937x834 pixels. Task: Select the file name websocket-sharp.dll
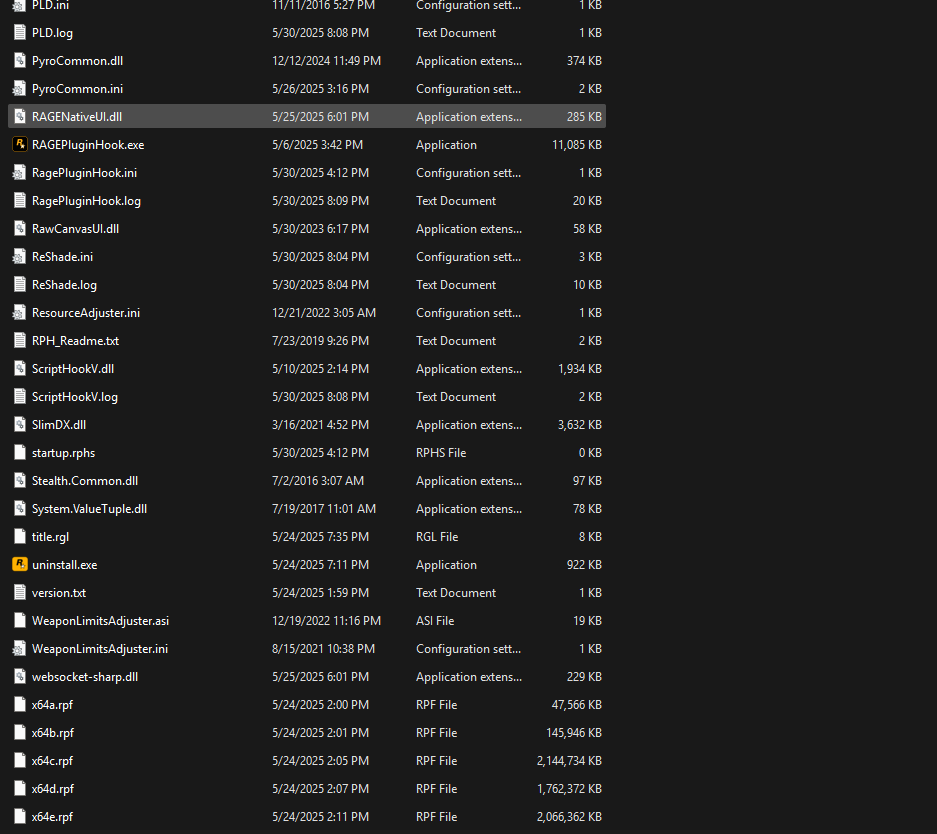(x=85, y=677)
